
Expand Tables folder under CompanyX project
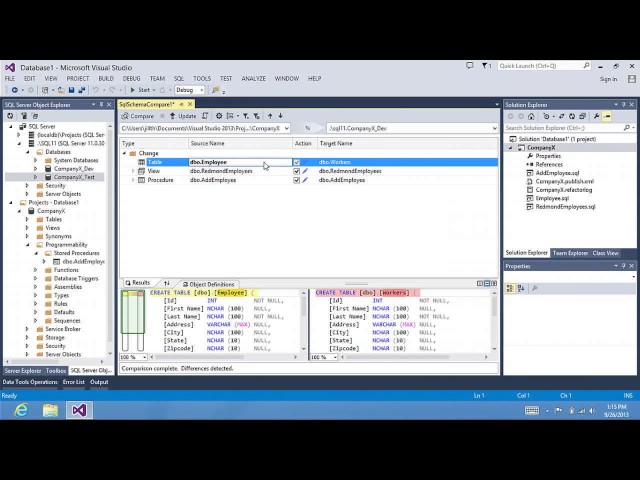[27, 220]
